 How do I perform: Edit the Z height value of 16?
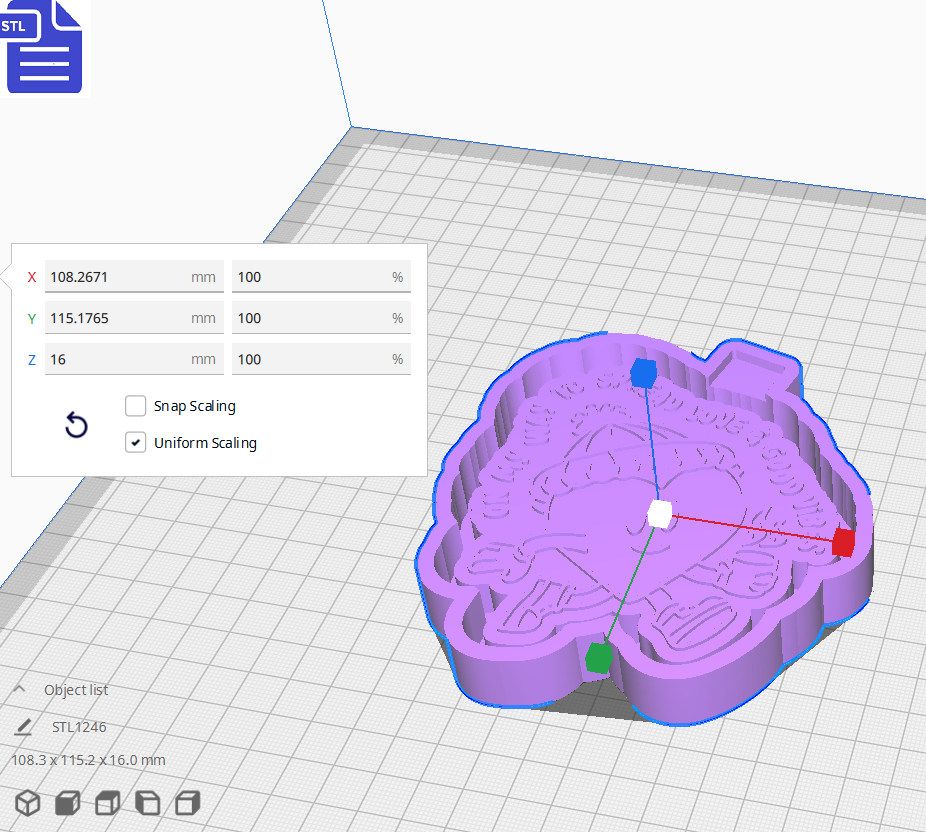click(134, 359)
